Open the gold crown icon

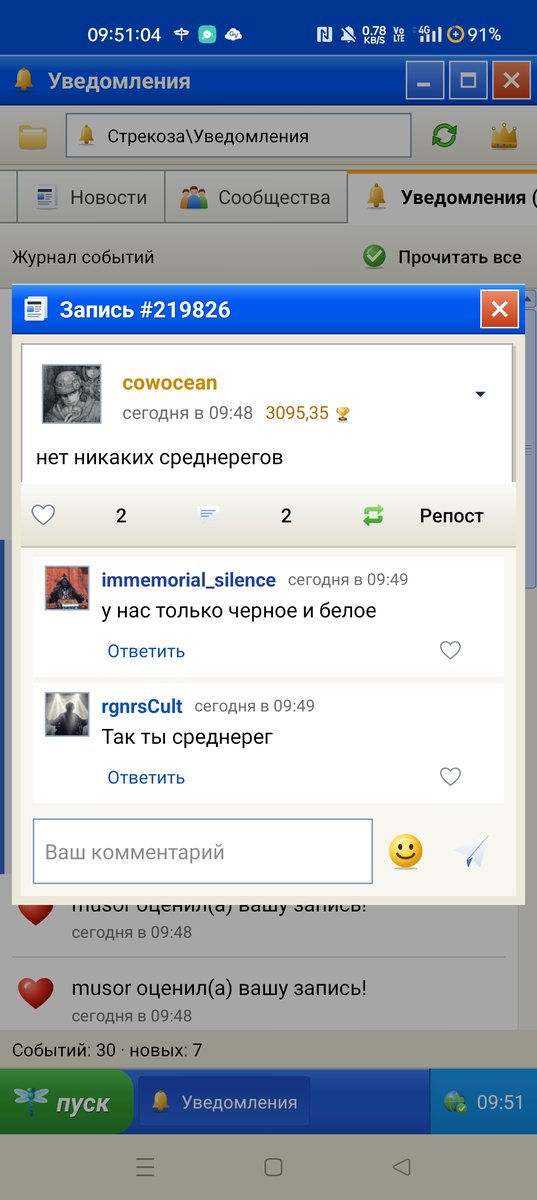click(503, 136)
